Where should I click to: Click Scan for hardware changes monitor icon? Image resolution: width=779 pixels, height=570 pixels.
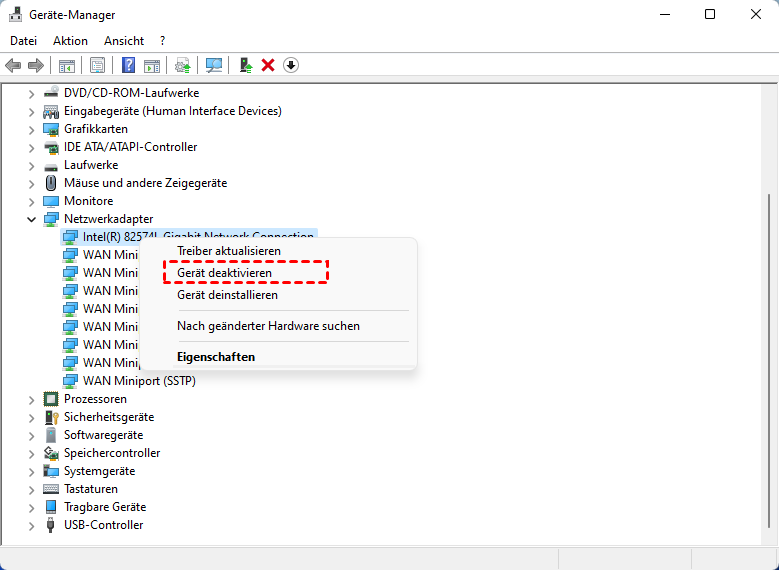click(x=214, y=65)
